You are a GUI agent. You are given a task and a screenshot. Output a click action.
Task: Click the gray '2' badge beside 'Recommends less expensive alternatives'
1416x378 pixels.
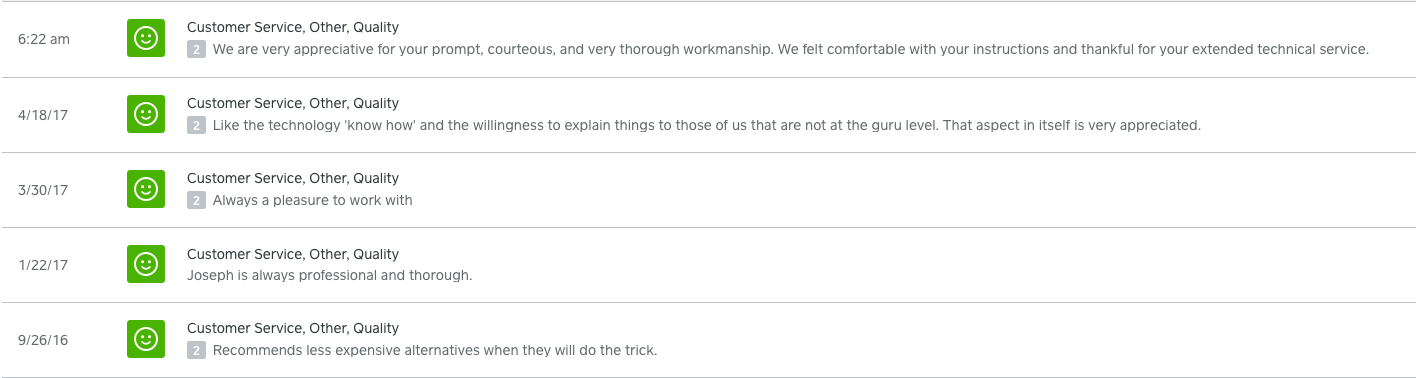pyautogui.click(x=196, y=350)
